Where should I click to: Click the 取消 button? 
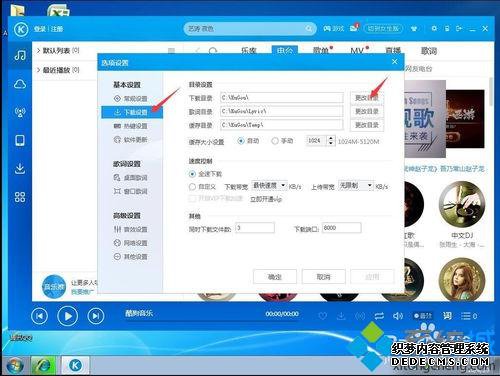[x=323, y=277]
